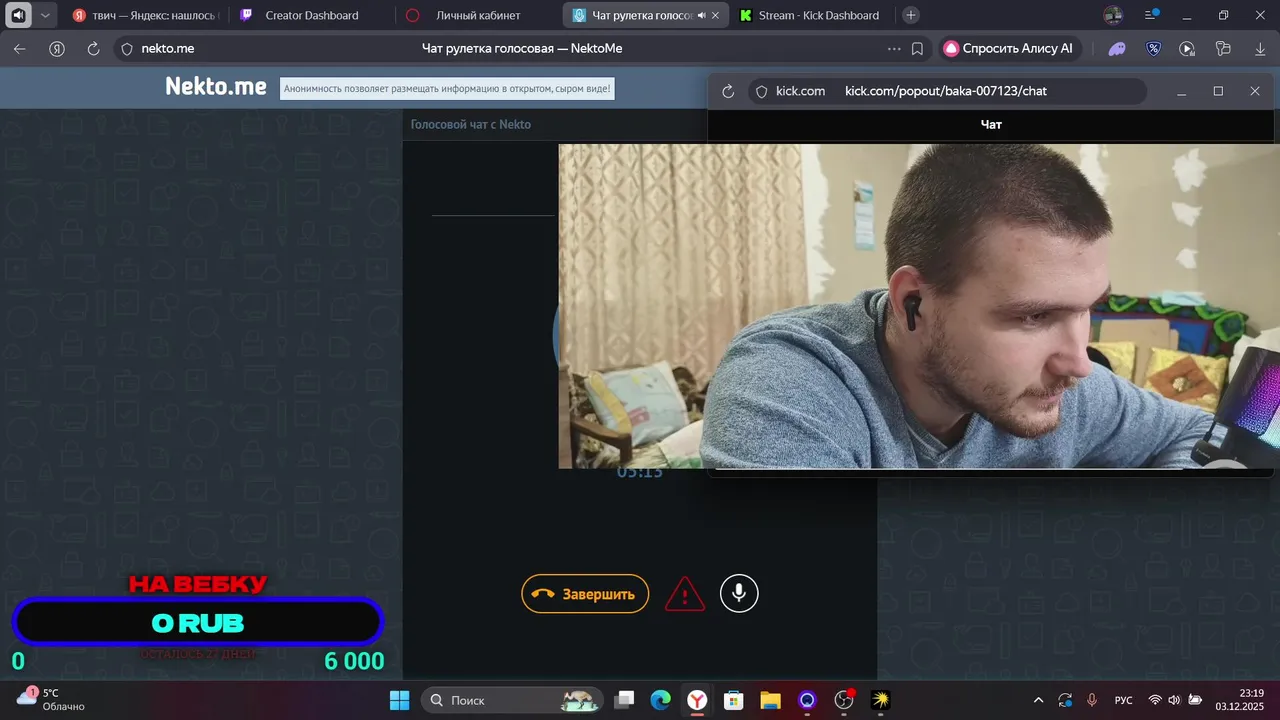
Task: Click the 0 RUB donation goal bar
Action: coord(198,623)
